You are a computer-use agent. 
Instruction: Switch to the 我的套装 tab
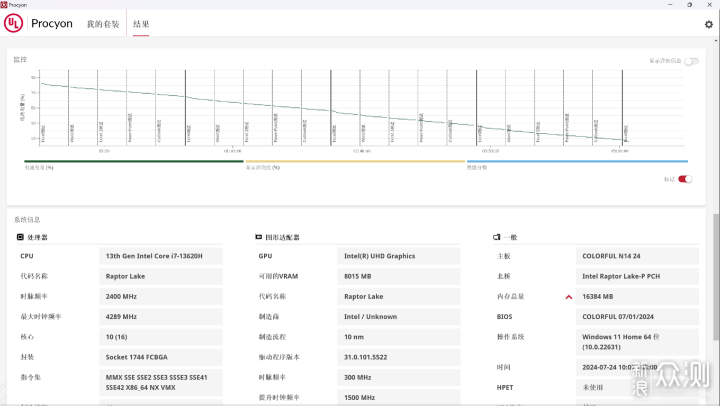pos(103,24)
